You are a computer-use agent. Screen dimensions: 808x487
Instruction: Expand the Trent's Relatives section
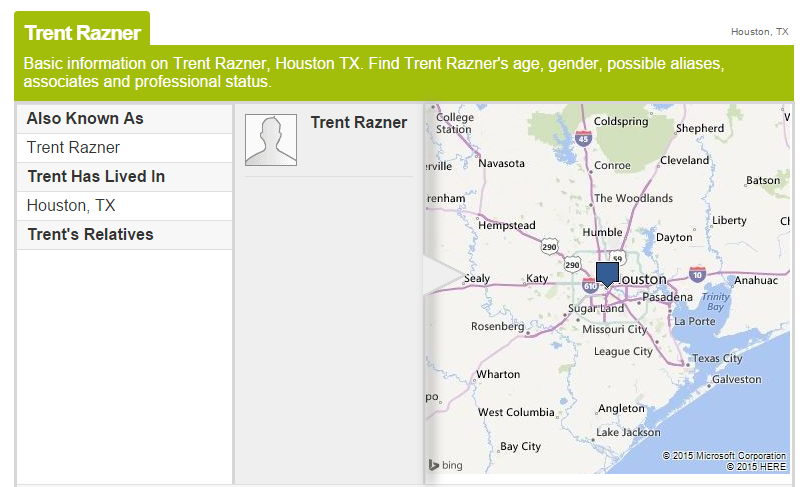pos(90,235)
